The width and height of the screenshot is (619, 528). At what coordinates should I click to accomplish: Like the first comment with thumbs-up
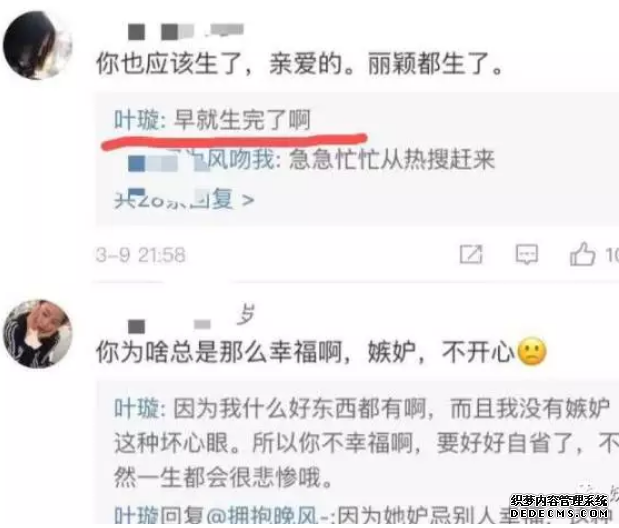pos(582,254)
